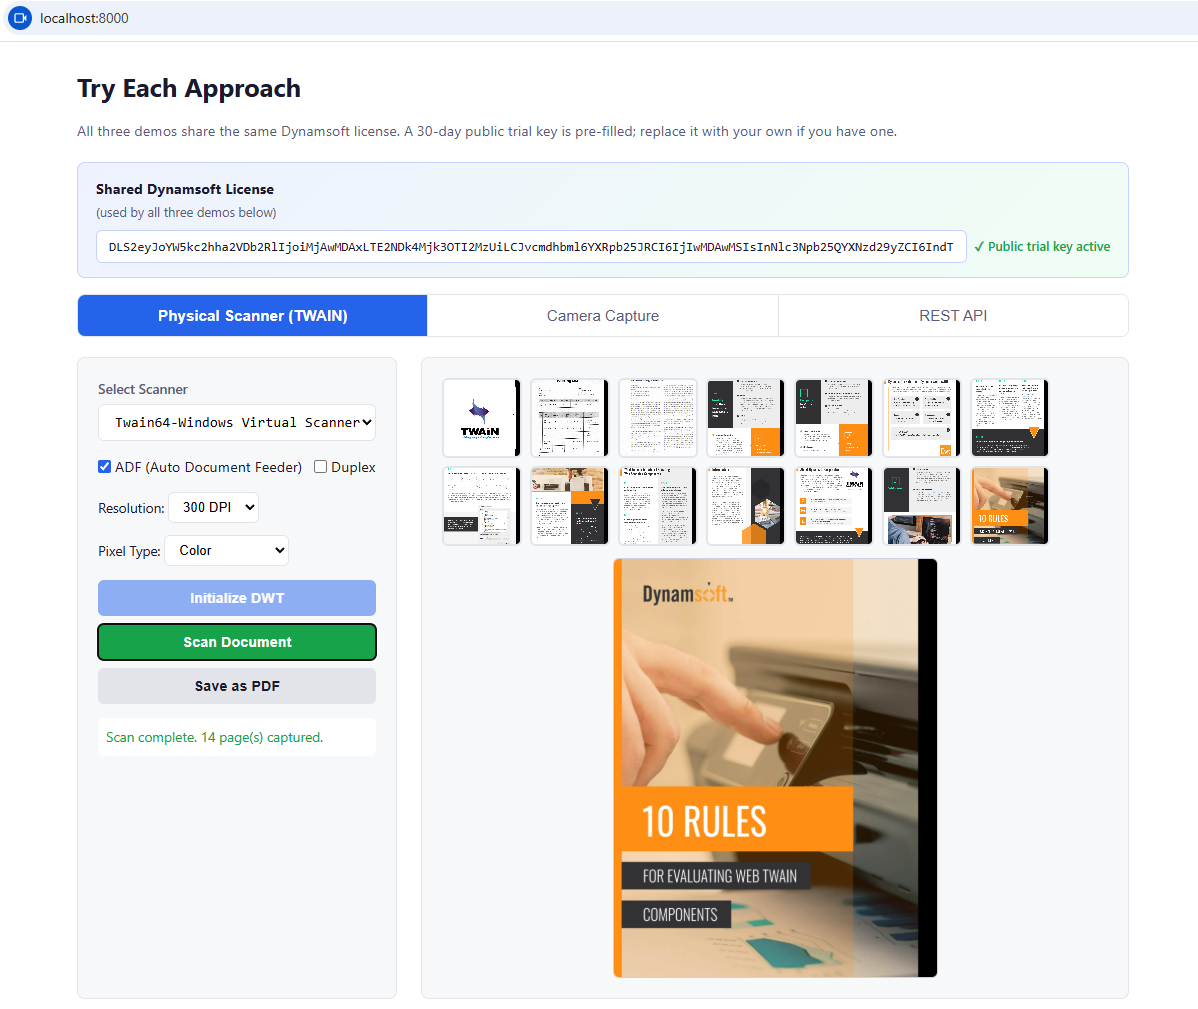Select the fifth thumbnail in the second row

pos(834,506)
